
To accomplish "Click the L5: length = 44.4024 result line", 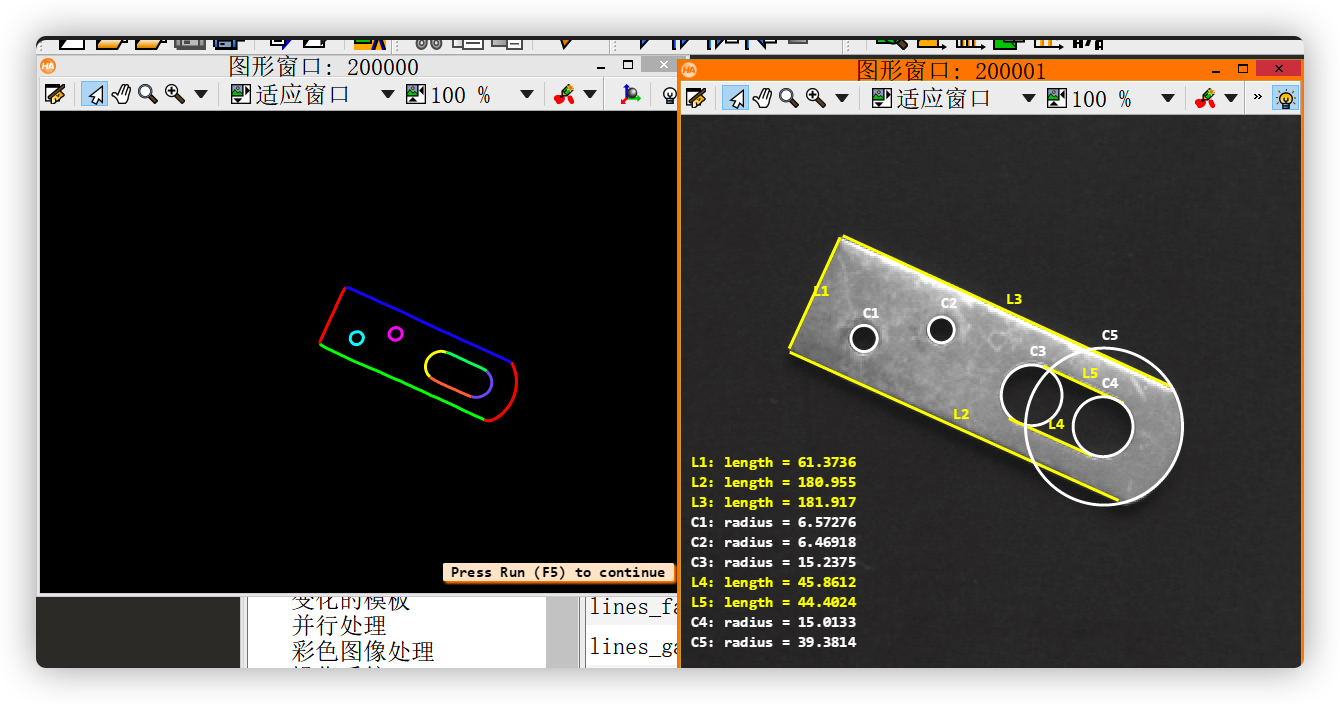I will 773,602.
